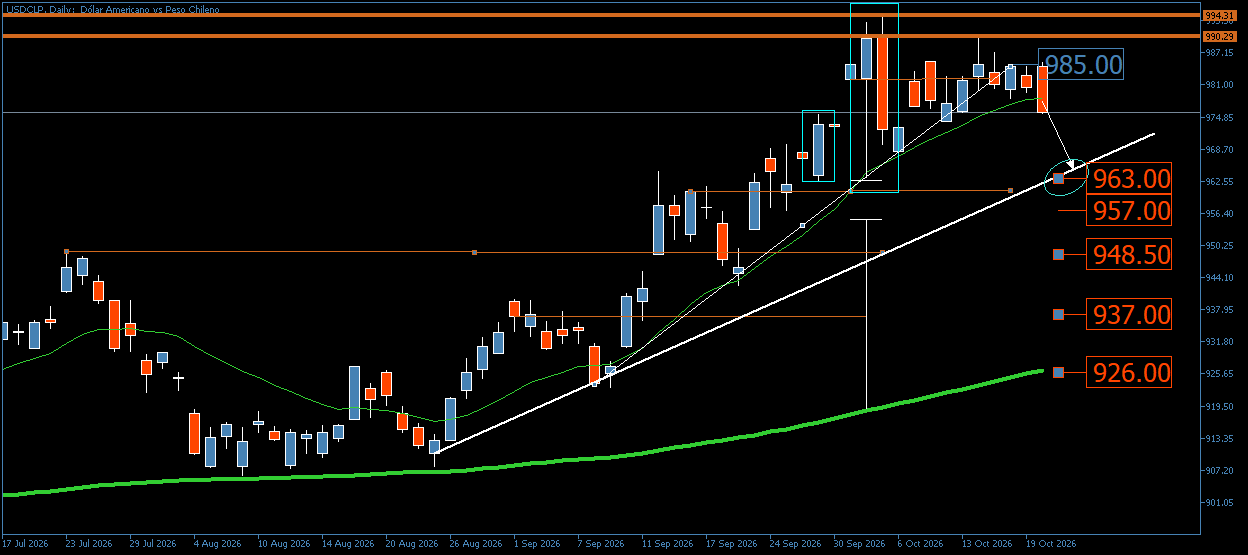Click the 17 Sep 2026 date label
The width and height of the screenshot is (1248, 555).
[733, 545]
